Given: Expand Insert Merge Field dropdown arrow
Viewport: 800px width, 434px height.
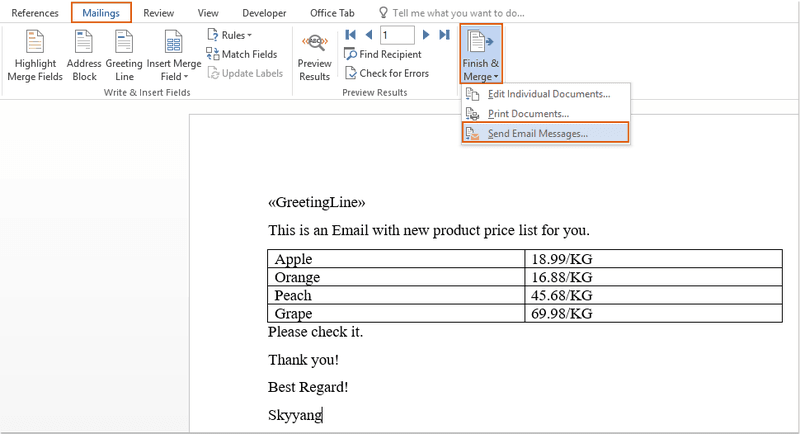Looking at the screenshot, I should click(x=186, y=76).
